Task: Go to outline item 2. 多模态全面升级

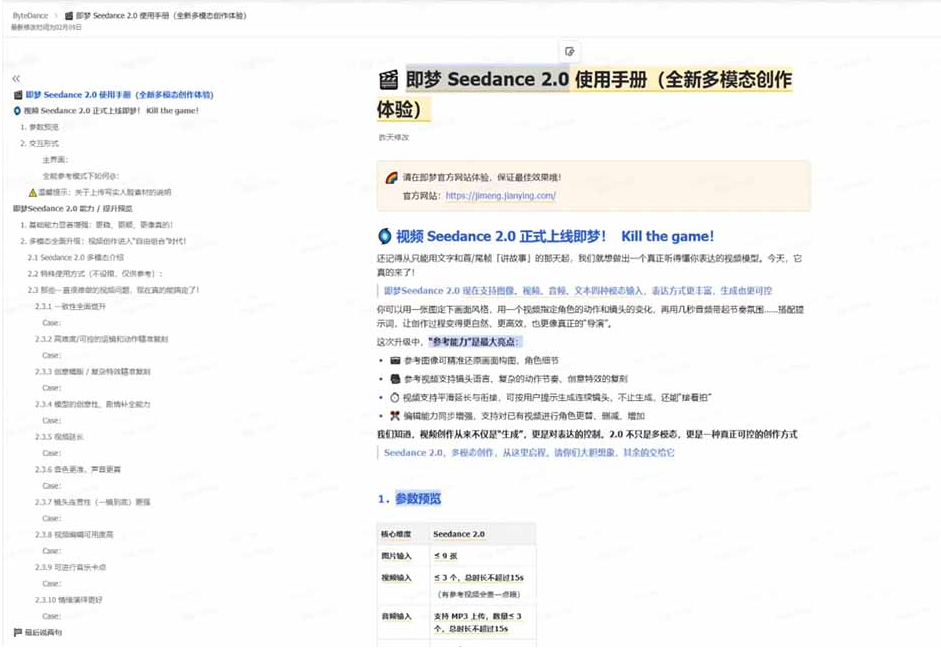Action: coord(103,241)
